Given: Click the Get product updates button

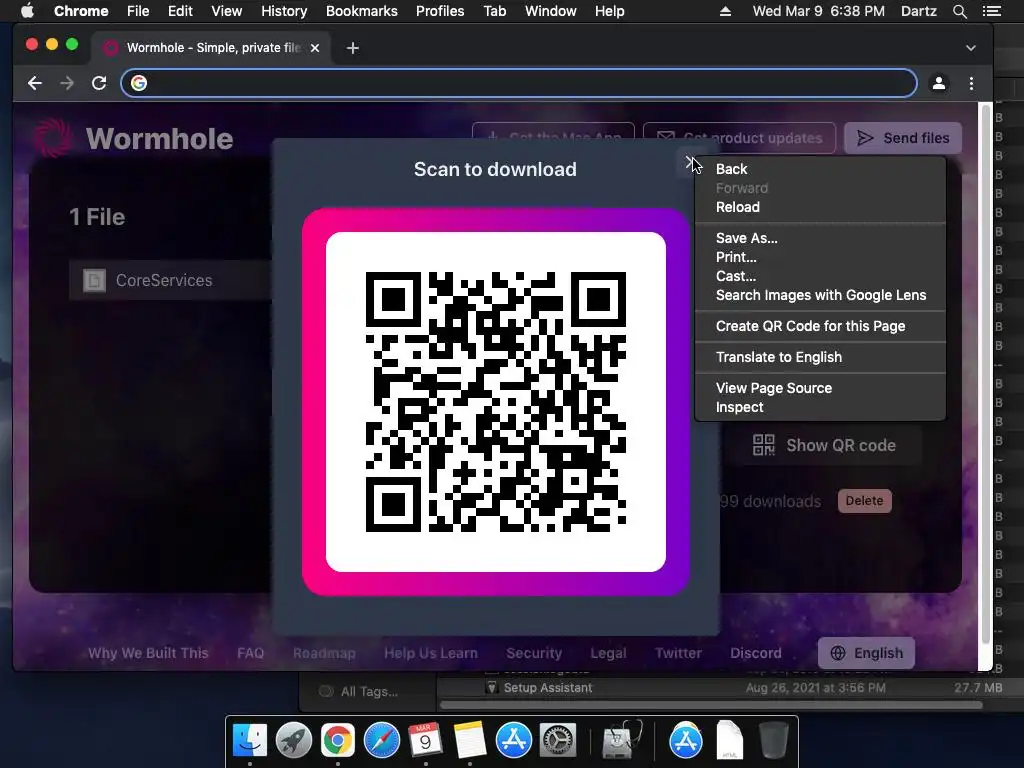Looking at the screenshot, I should (739, 138).
